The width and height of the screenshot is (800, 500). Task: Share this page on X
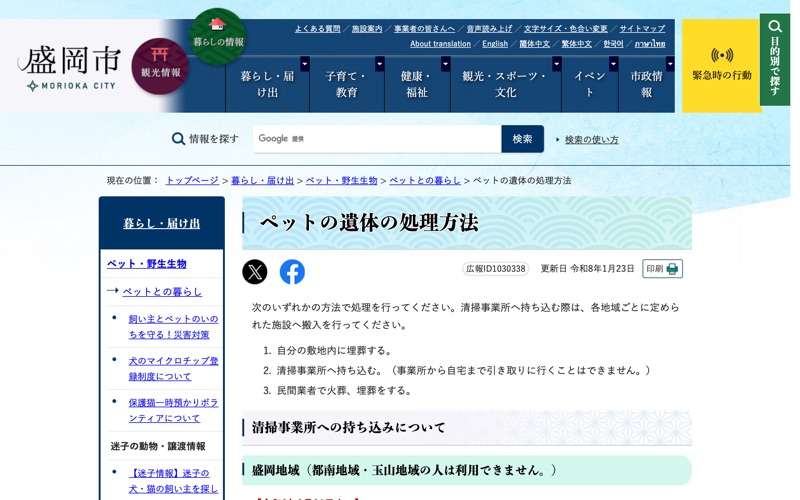pos(255,271)
